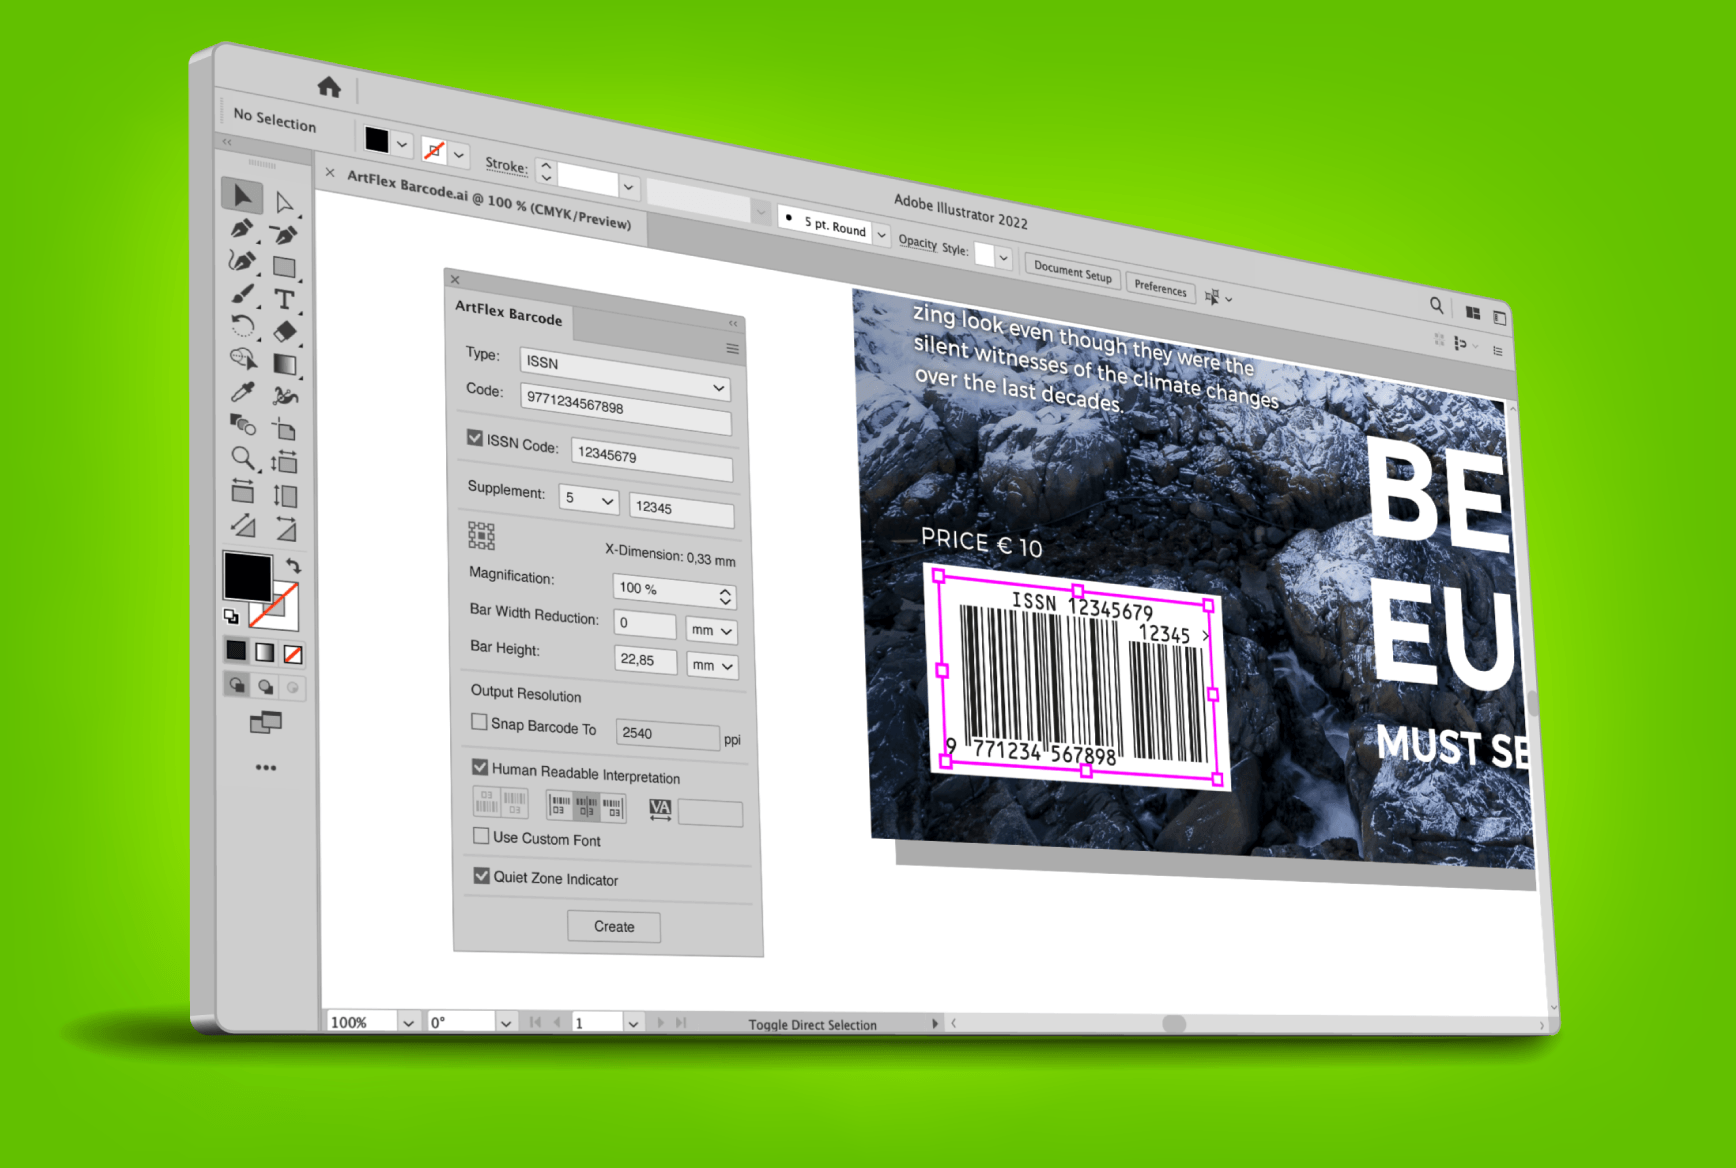Click the underlined Opacity label link

(x=917, y=242)
